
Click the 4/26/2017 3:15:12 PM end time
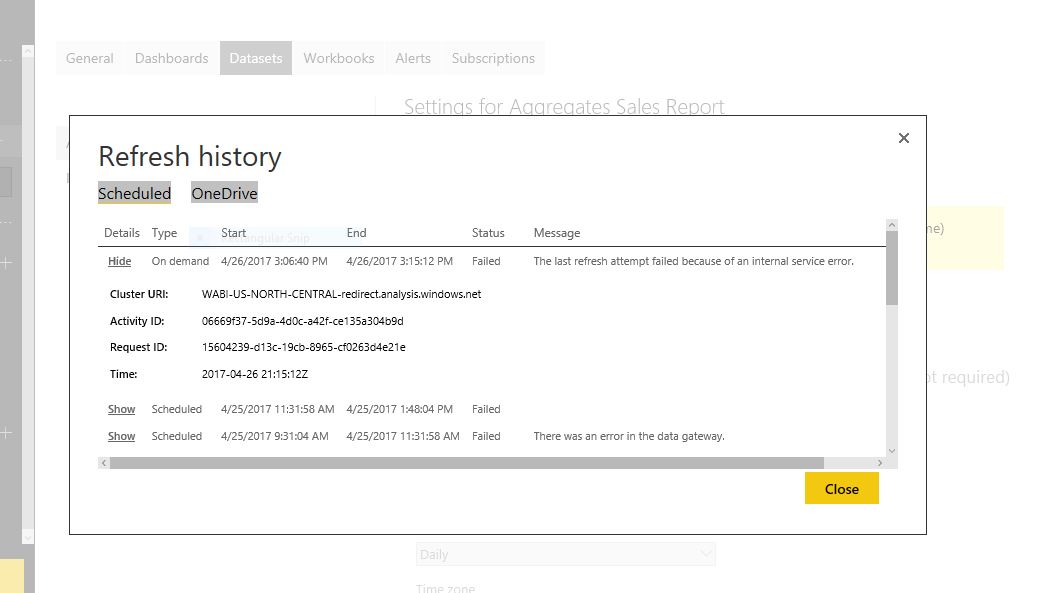click(400, 262)
